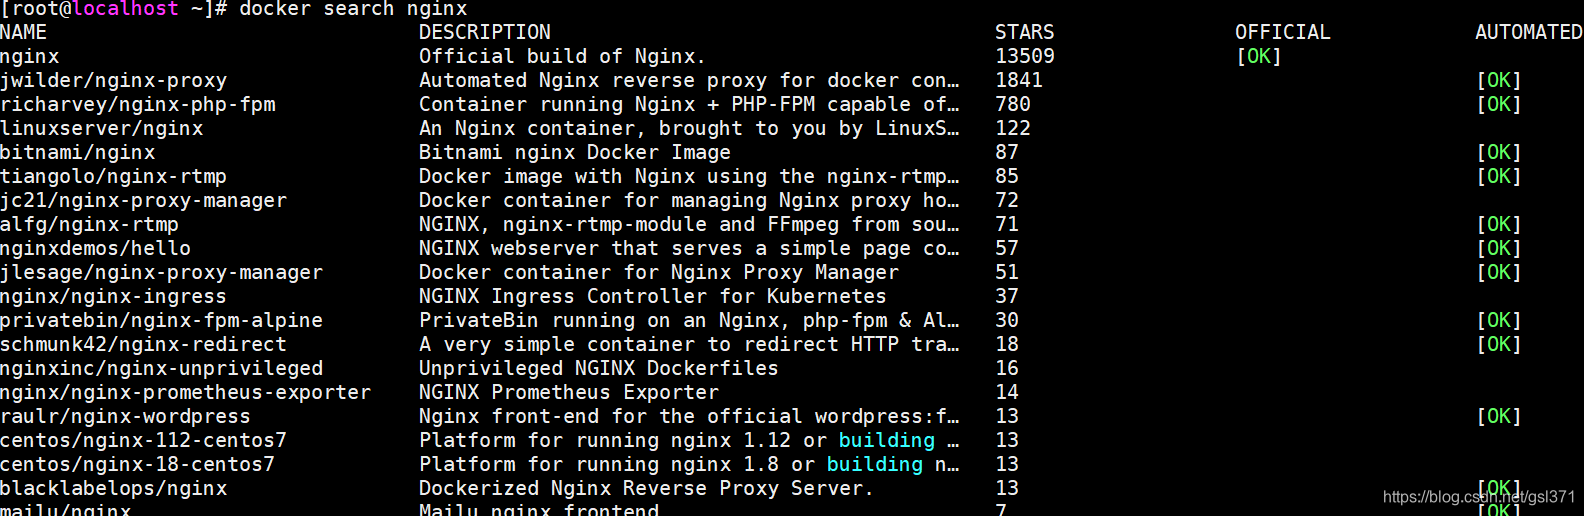
Task: Click the DESCRIPTION column header
Action: [485, 32]
